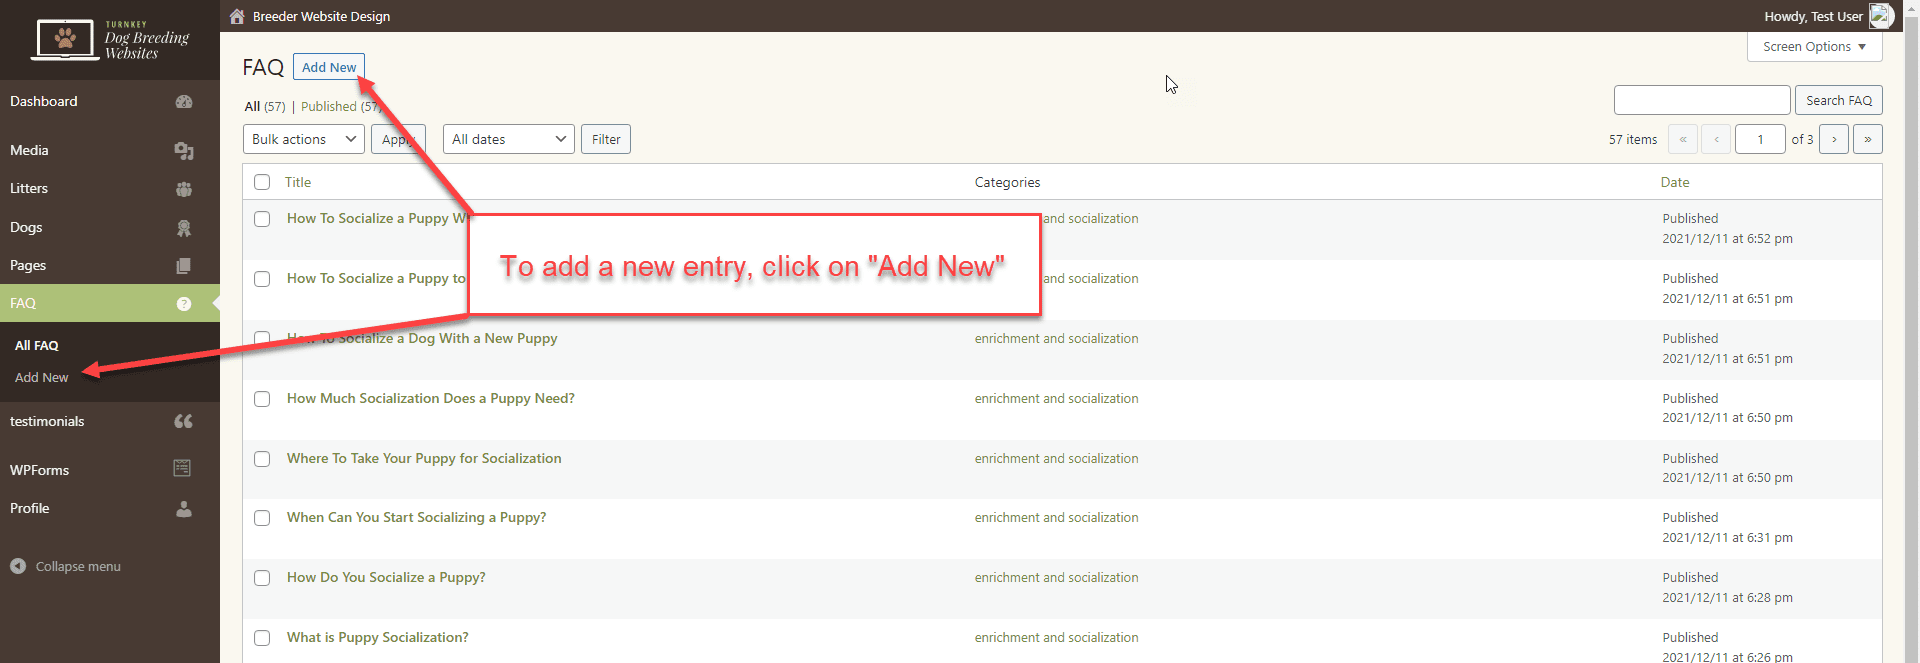Go to the next page of results
The height and width of the screenshot is (663, 1920).
(x=1834, y=139)
